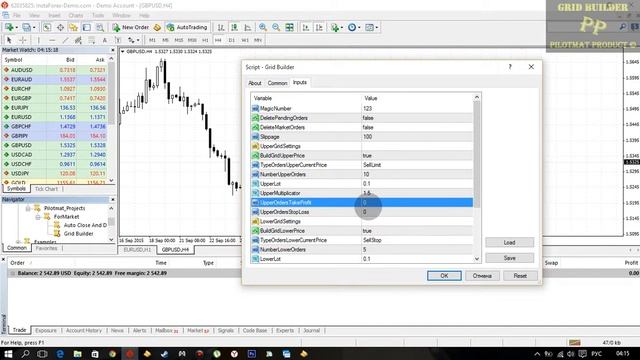Switch chart to line chart icon

(x=248, y=27)
